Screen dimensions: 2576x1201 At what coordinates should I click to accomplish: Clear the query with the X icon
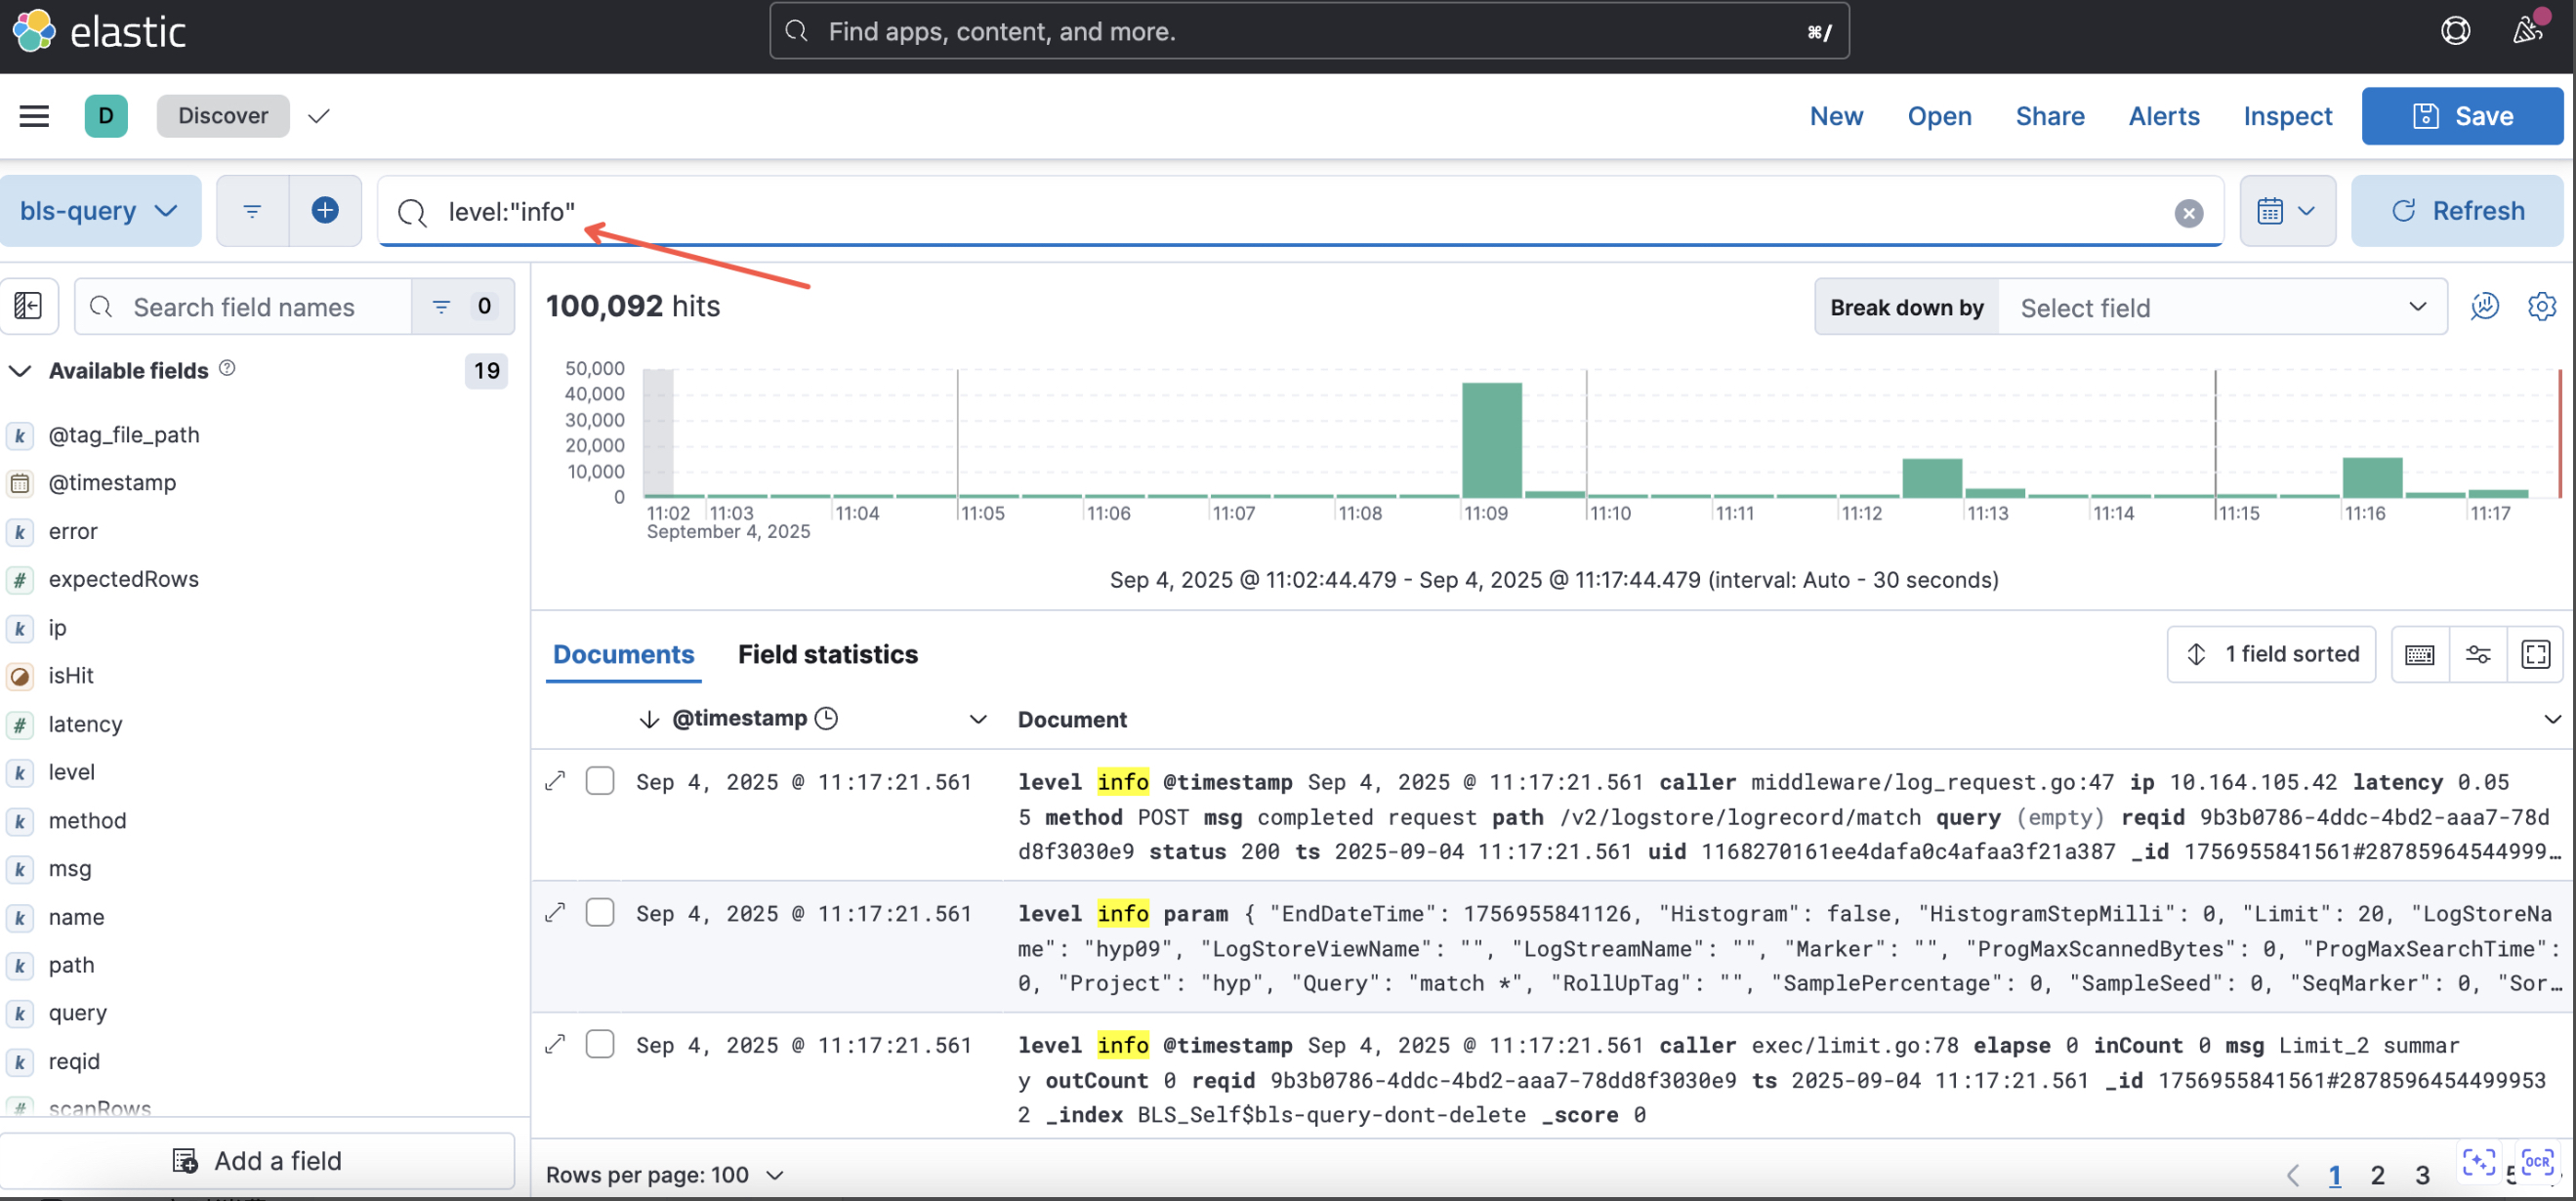[2188, 213]
